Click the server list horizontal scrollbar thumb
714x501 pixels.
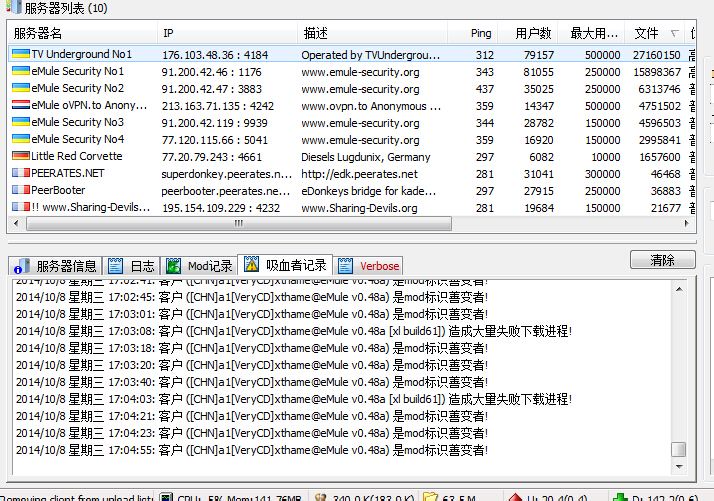pos(239,223)
